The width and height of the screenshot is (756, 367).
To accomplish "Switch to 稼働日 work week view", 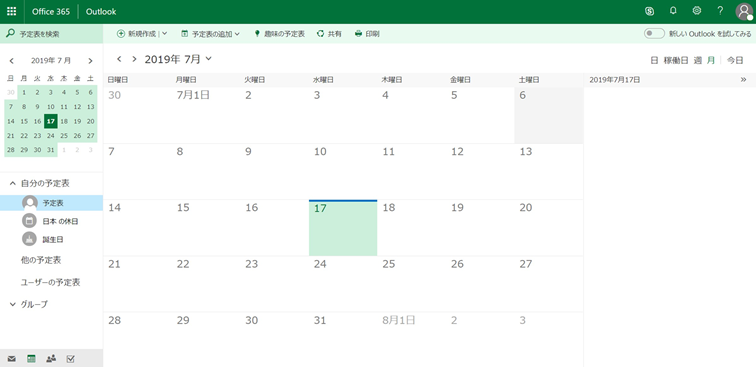I will click(676, 60).
